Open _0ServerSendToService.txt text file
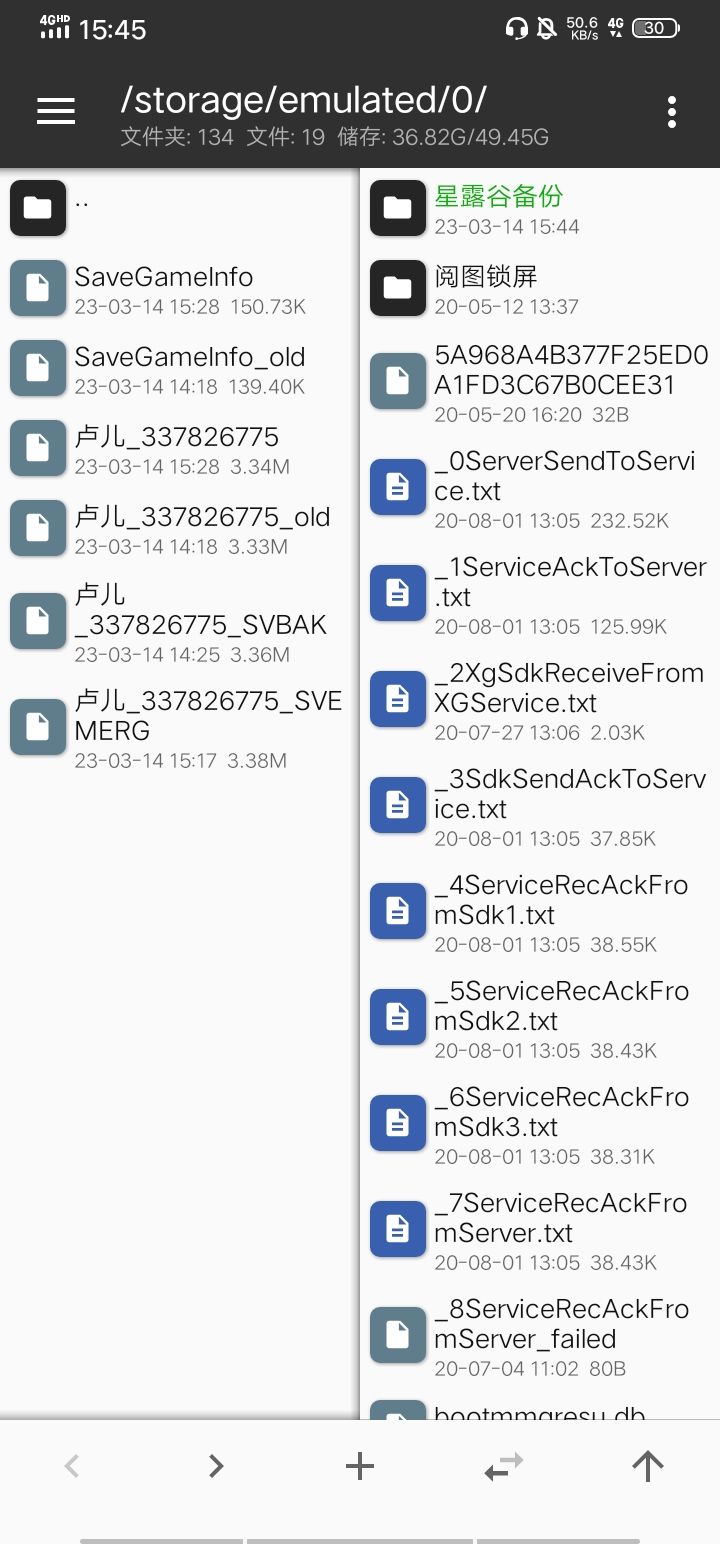The image size is (720, 1544). (x=565, y=477)
